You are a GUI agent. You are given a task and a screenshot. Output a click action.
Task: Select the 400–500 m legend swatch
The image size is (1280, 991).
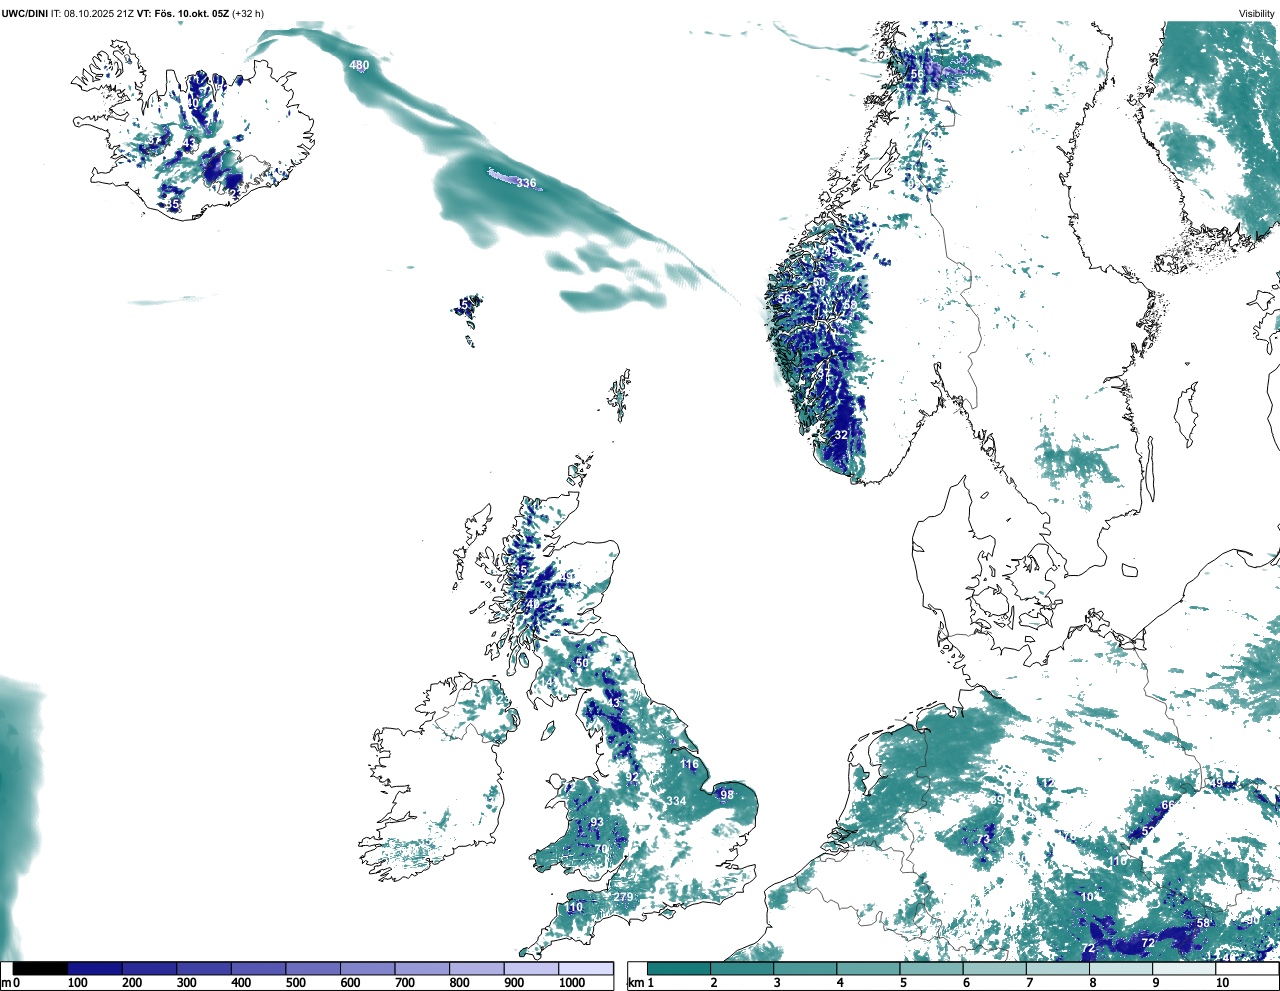(259, 968)
